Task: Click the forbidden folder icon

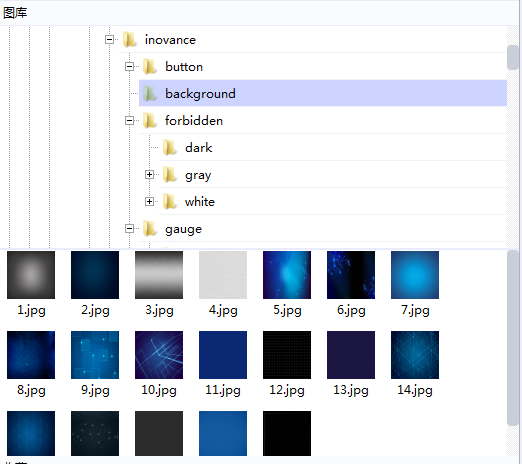Action: pyautogui.click(x=150, y=120)
